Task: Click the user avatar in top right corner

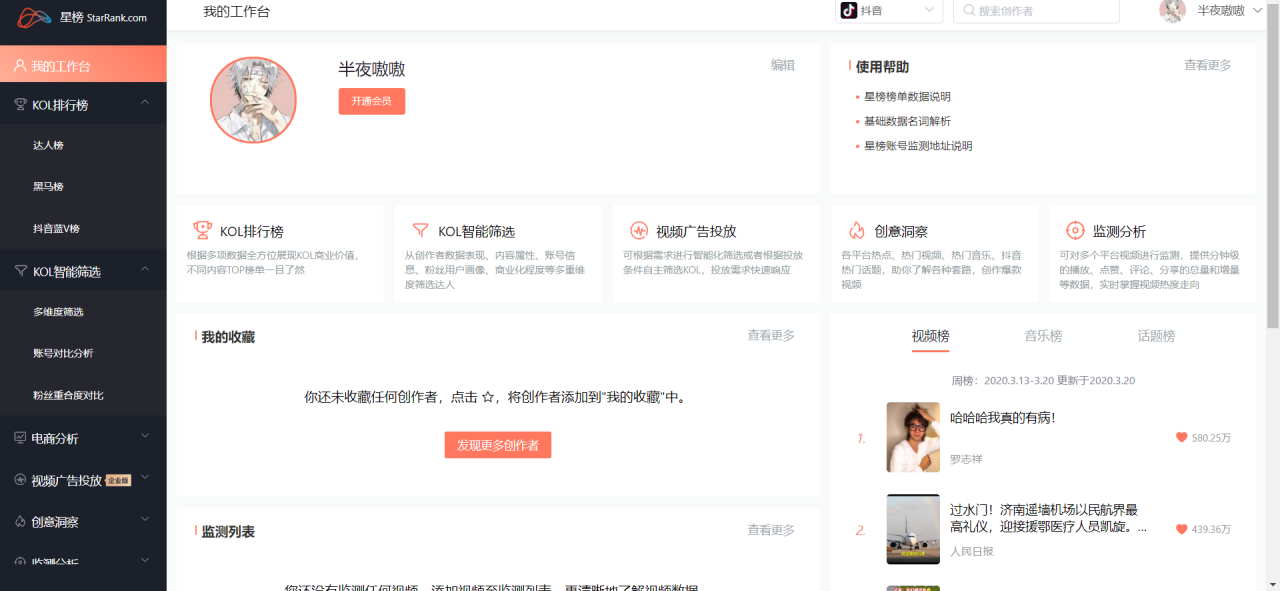Action: (1172, 12)
